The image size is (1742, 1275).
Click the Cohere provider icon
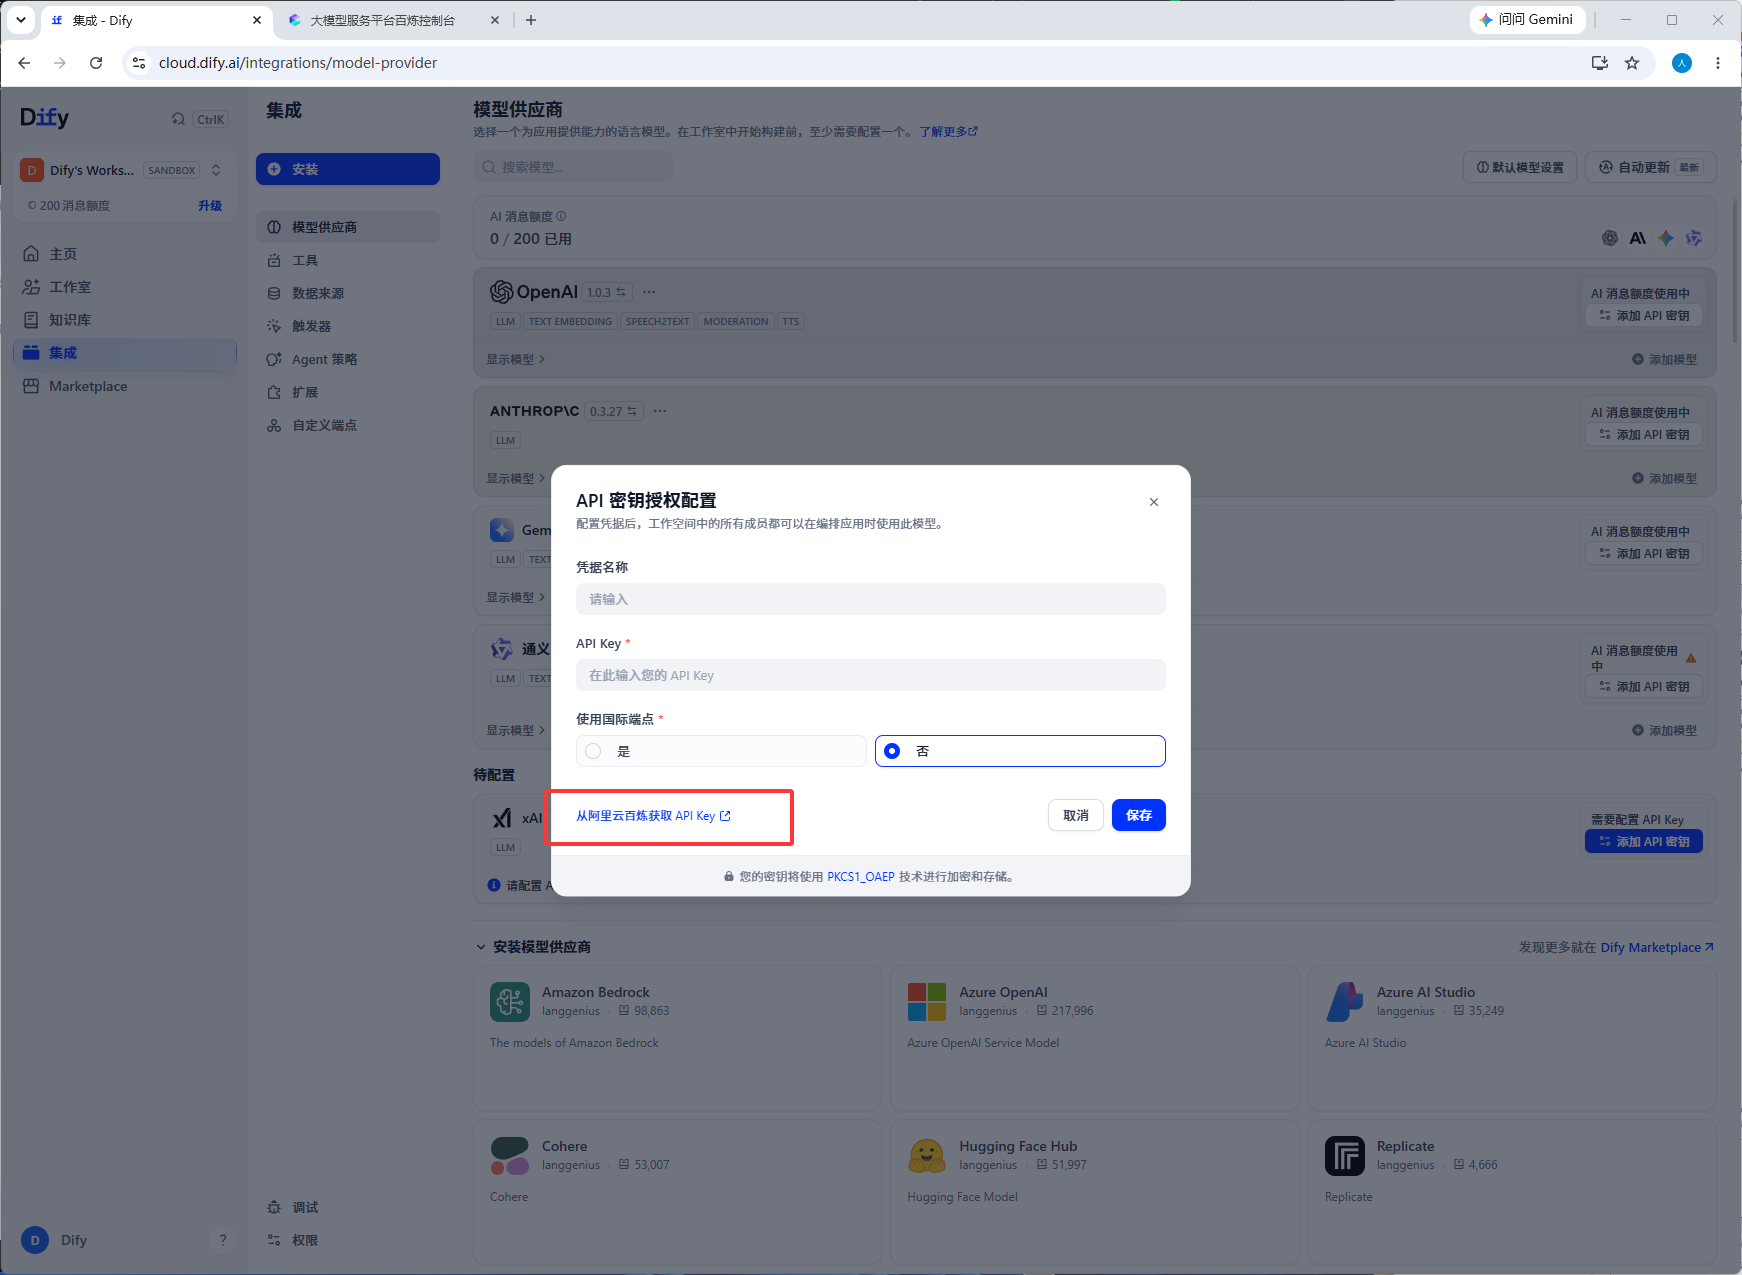coord(510,1156)
